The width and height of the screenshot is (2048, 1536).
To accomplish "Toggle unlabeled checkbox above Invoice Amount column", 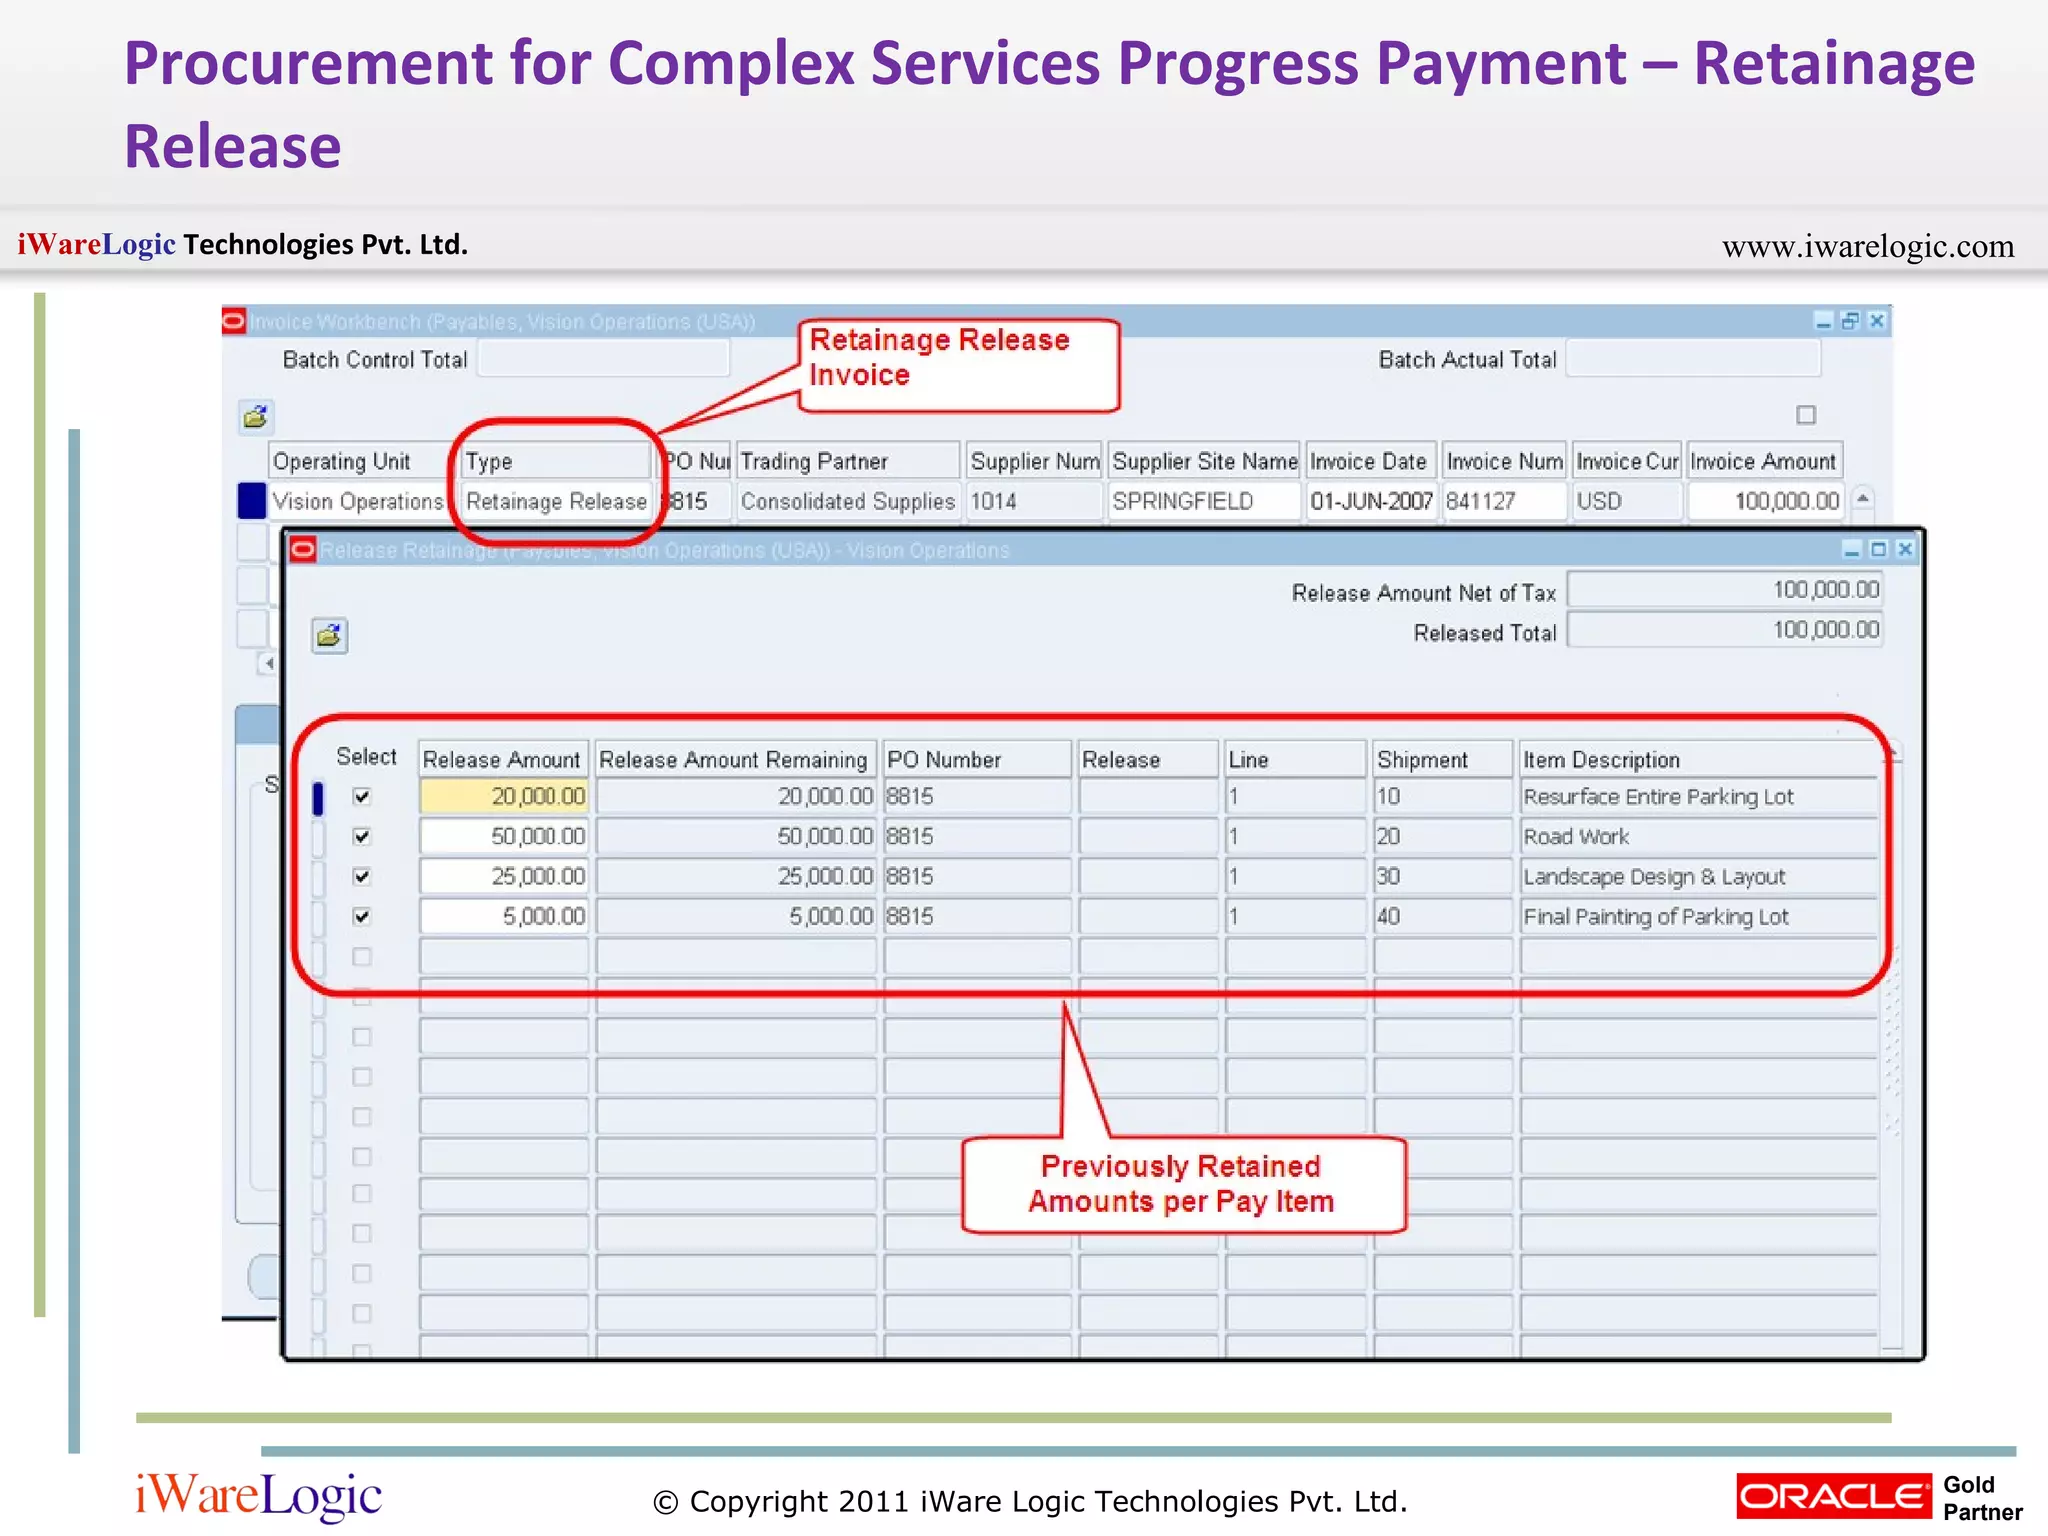I will coord(1806,414).
